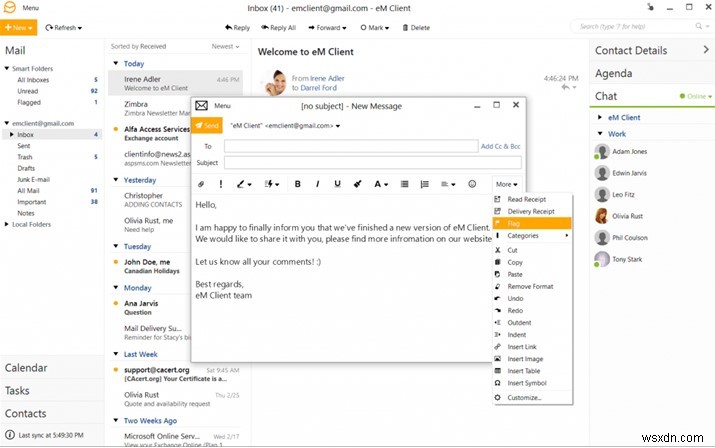The image size is (715, 448).
Task: Expand the Local Folders tree
Action: tap(6, 224)
